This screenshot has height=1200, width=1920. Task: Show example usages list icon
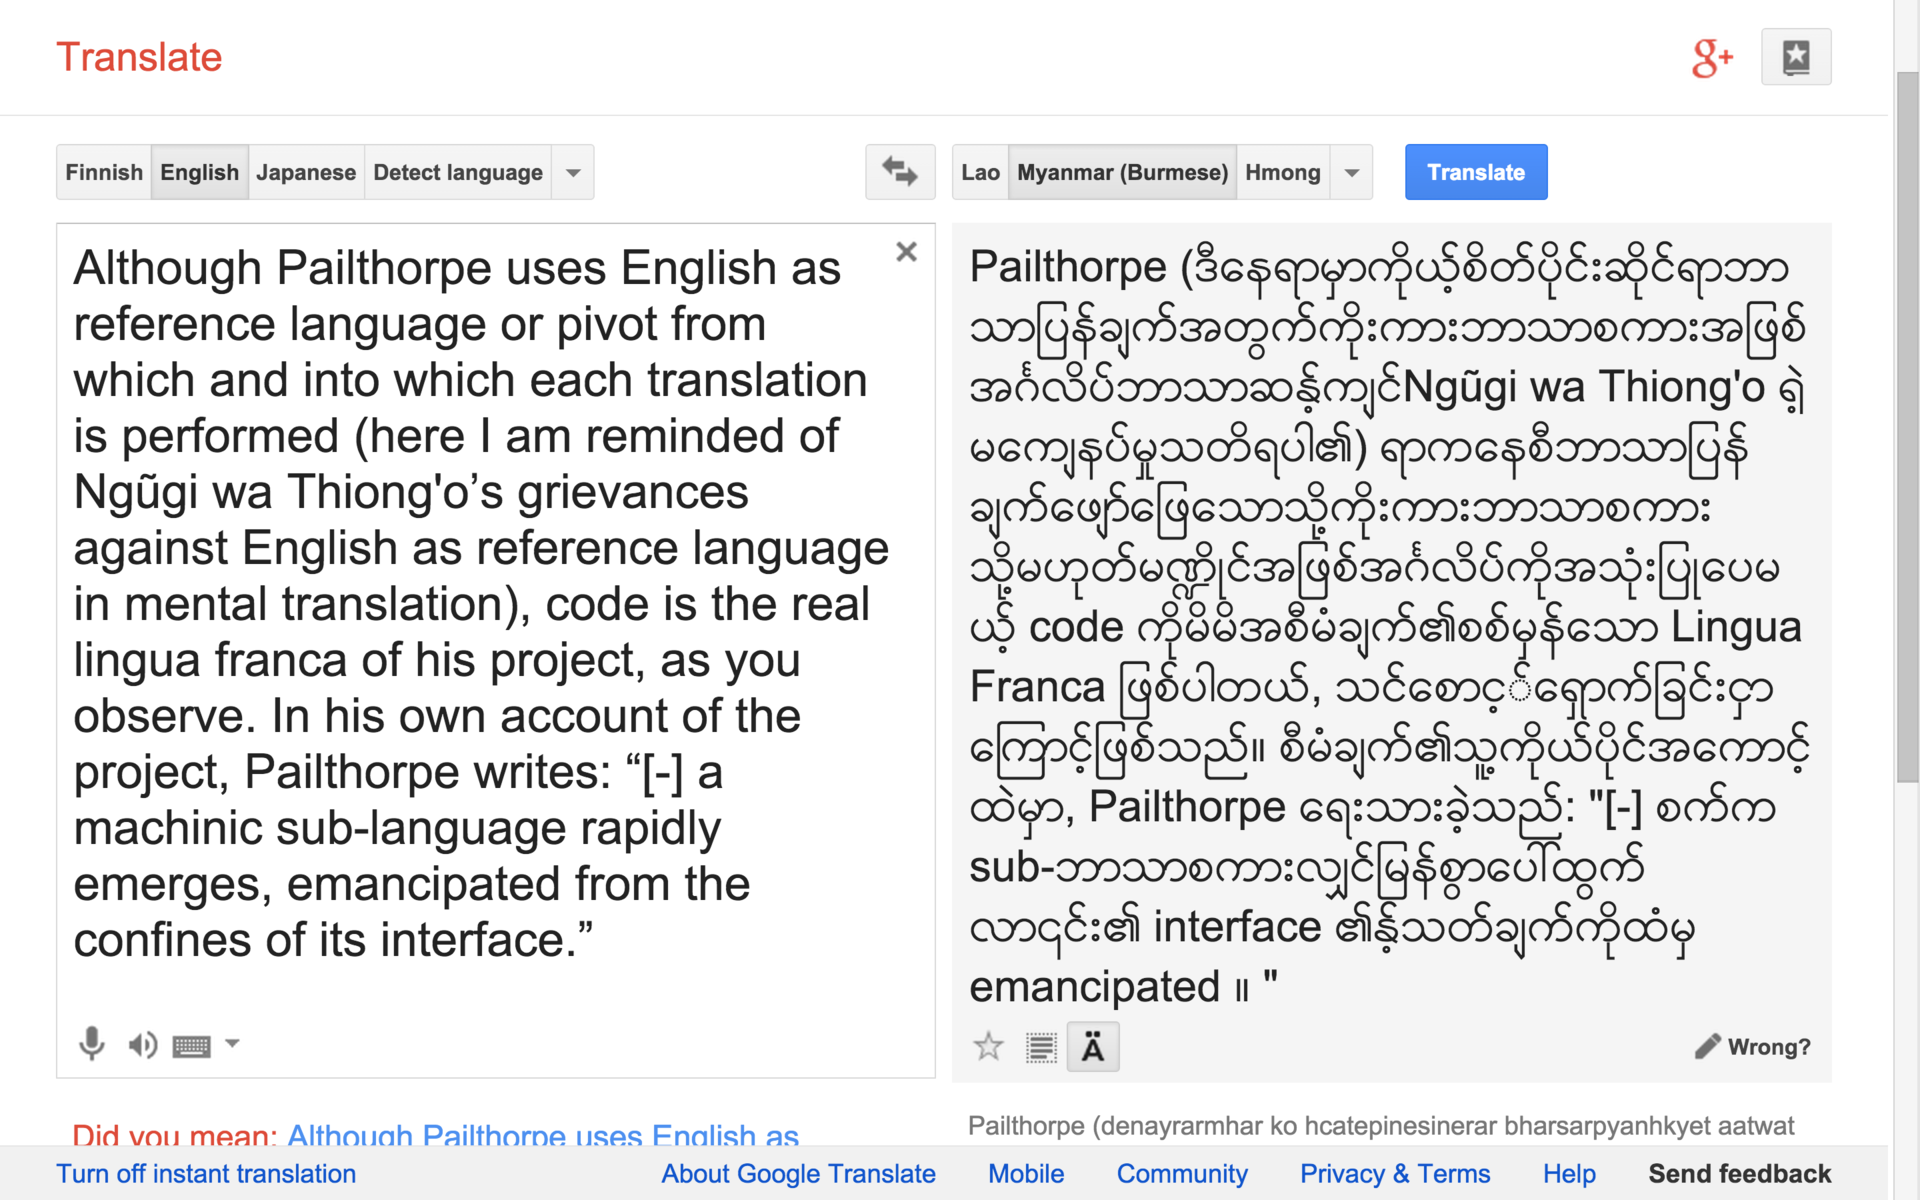click(x=1041, y=1047)
